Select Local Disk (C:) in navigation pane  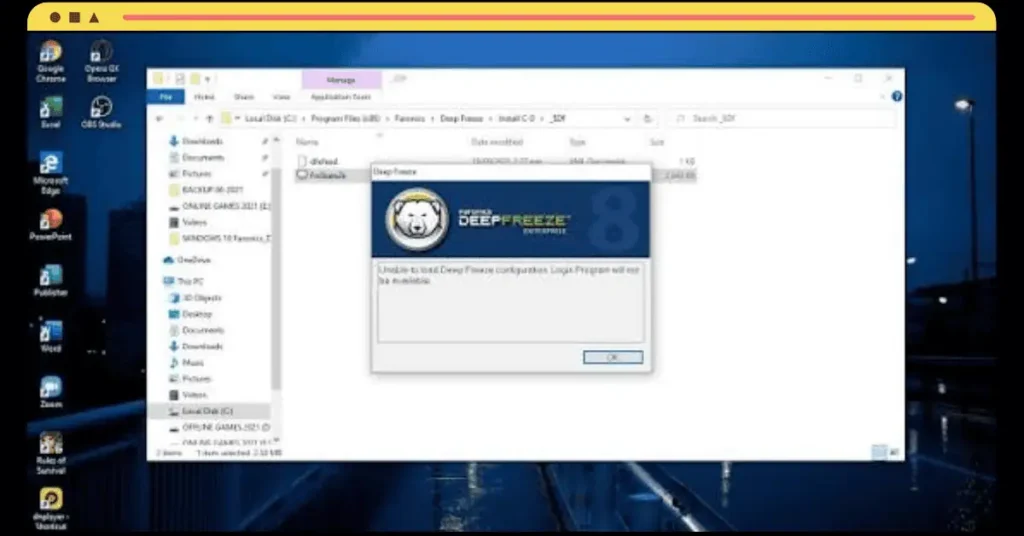click(207, 411)
